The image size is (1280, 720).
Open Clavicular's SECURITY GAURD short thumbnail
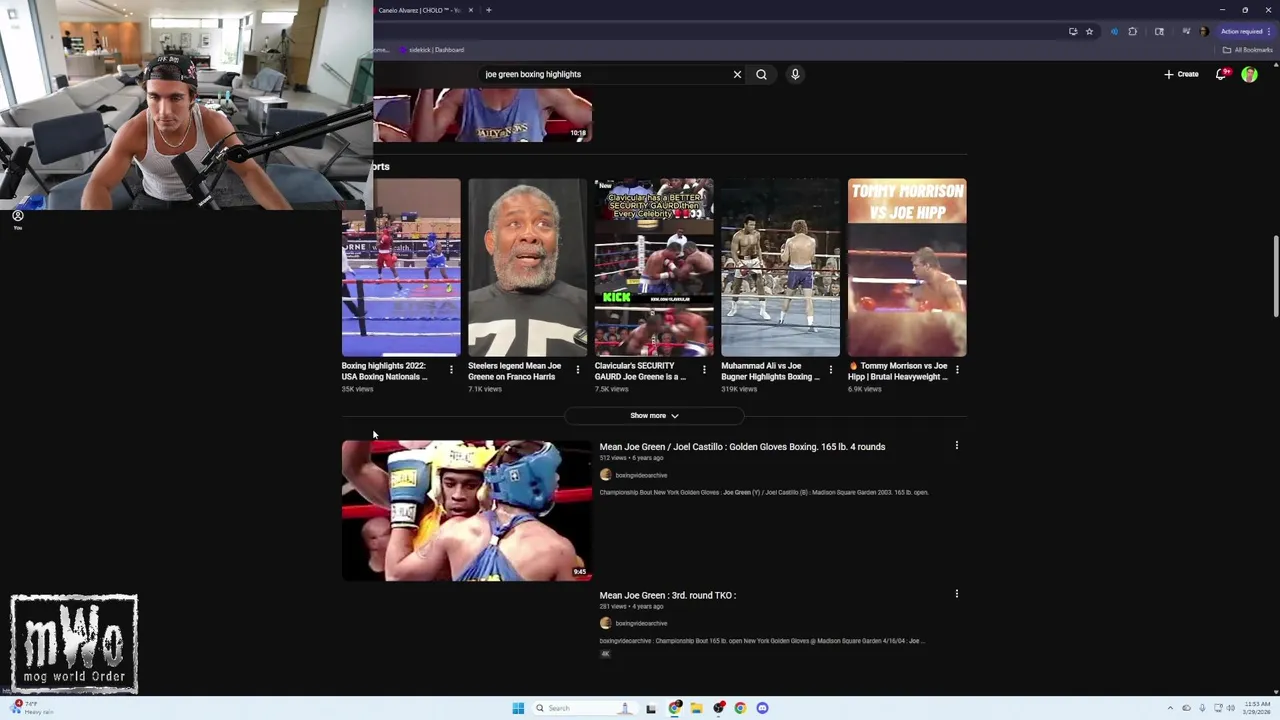pos(654,267)
